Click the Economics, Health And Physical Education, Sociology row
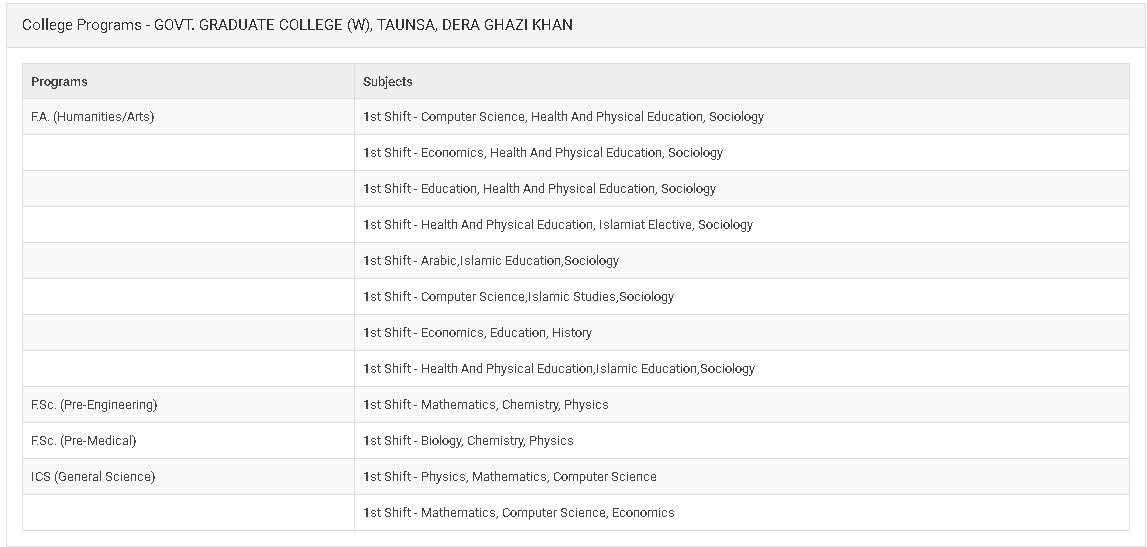The image size is (1147, 547). pos(543,153)
